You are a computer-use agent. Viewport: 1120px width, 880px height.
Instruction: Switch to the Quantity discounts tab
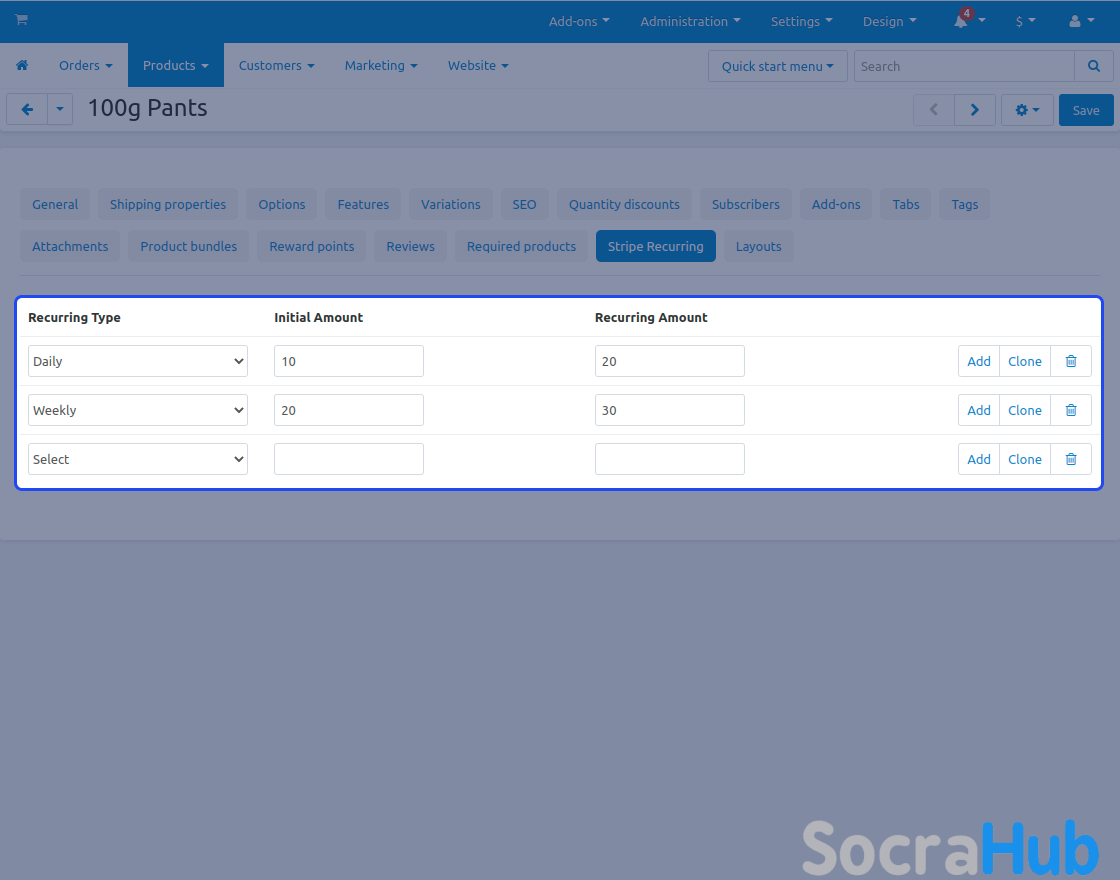point(624,204)
